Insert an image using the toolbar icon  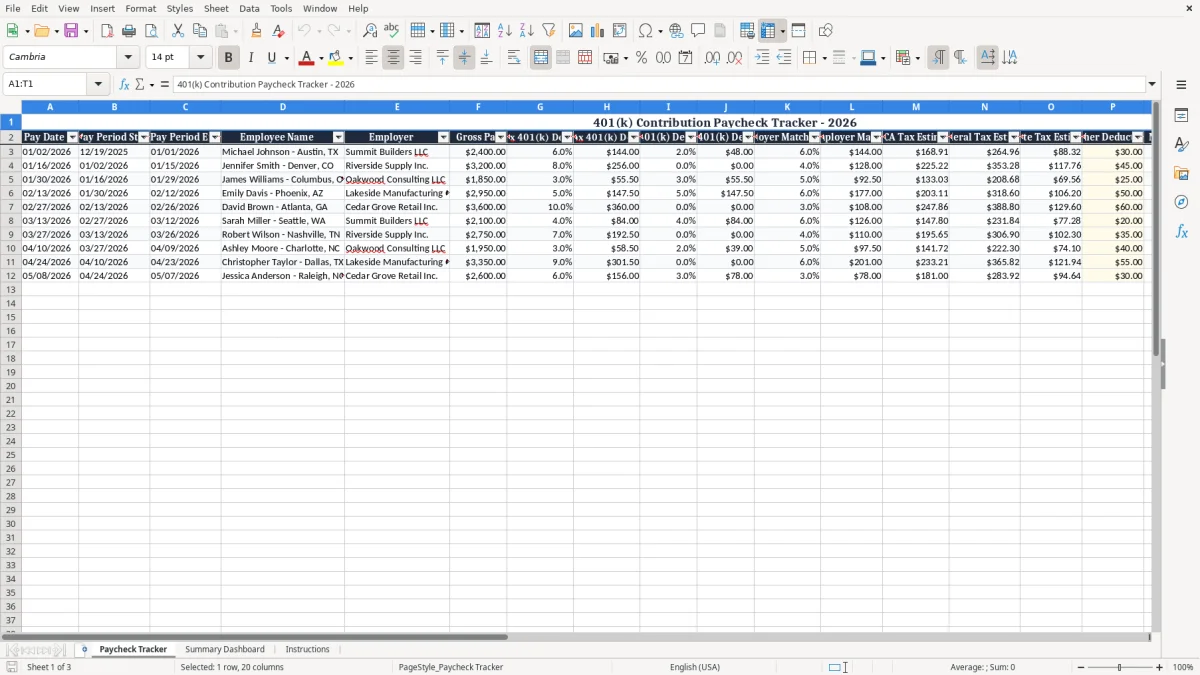[576, 31]
